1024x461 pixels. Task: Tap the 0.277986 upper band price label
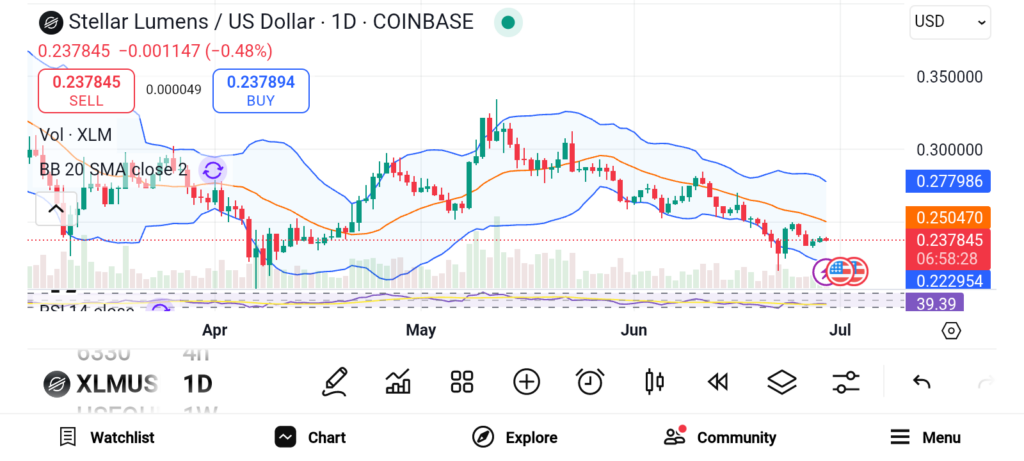948,181
